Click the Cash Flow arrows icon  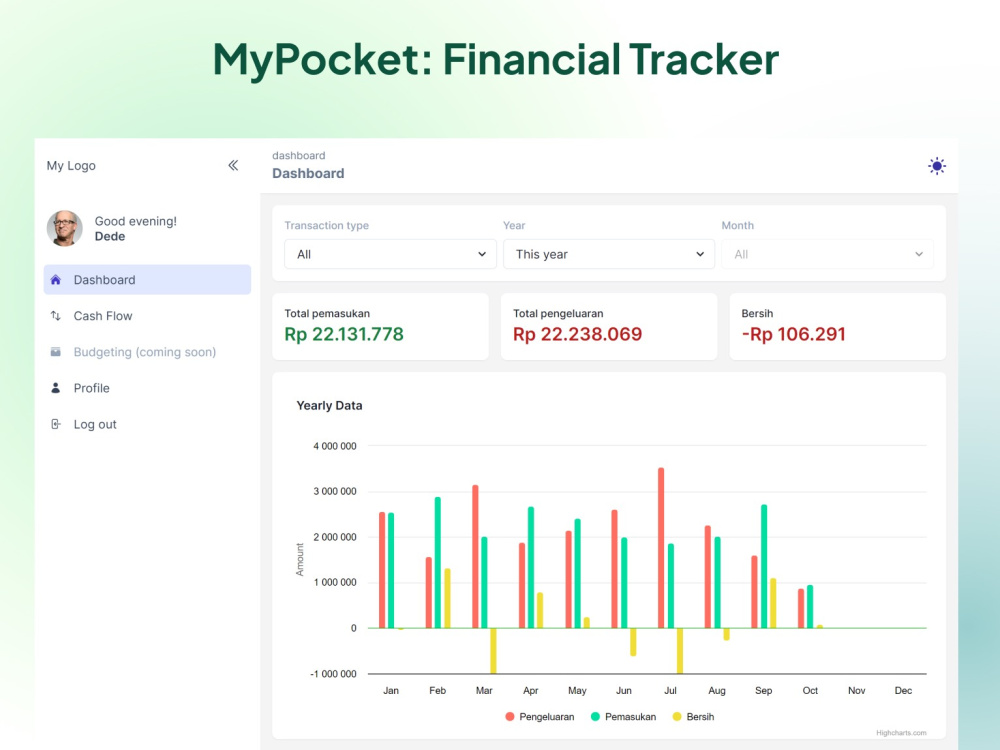(x=55, y=316)
